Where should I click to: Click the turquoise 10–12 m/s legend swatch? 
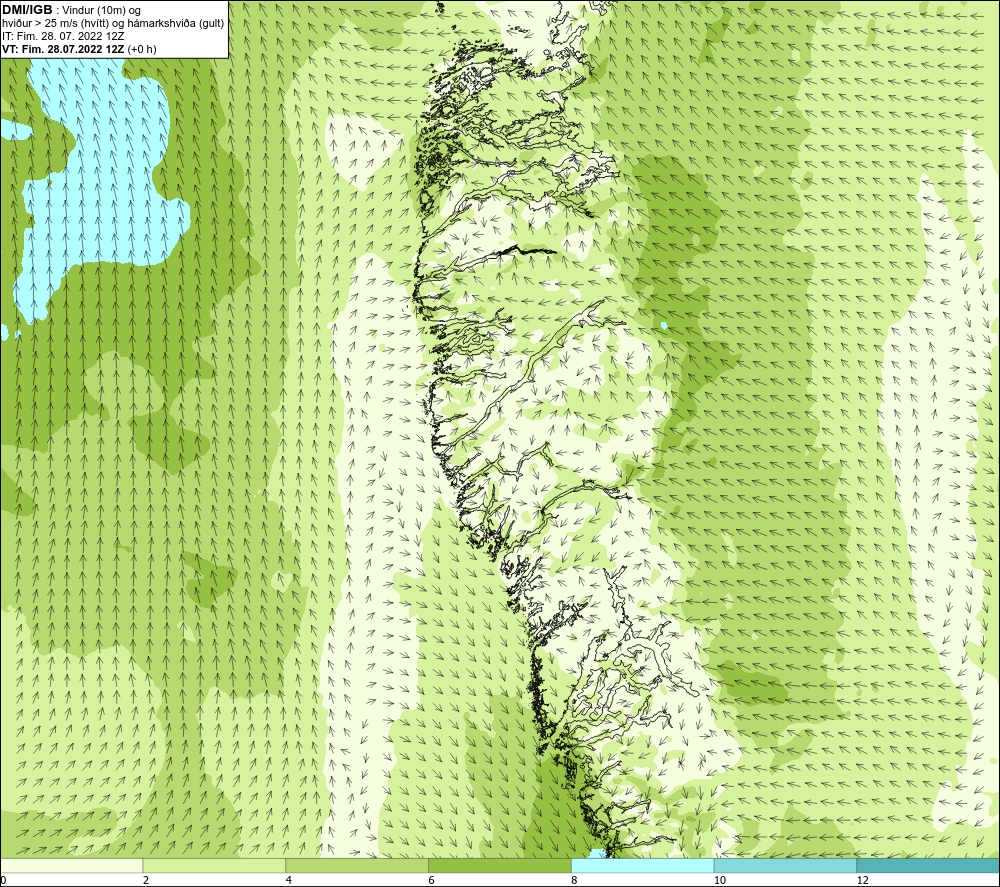coord(786,865)
